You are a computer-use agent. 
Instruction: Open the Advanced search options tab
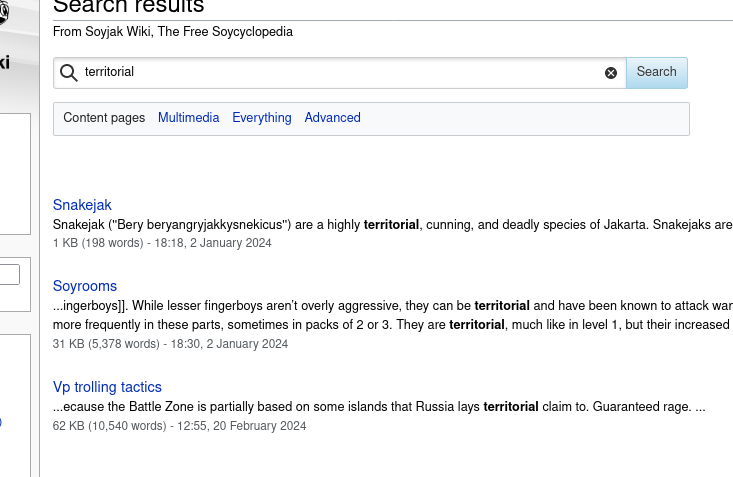click(x=332, y=118)
